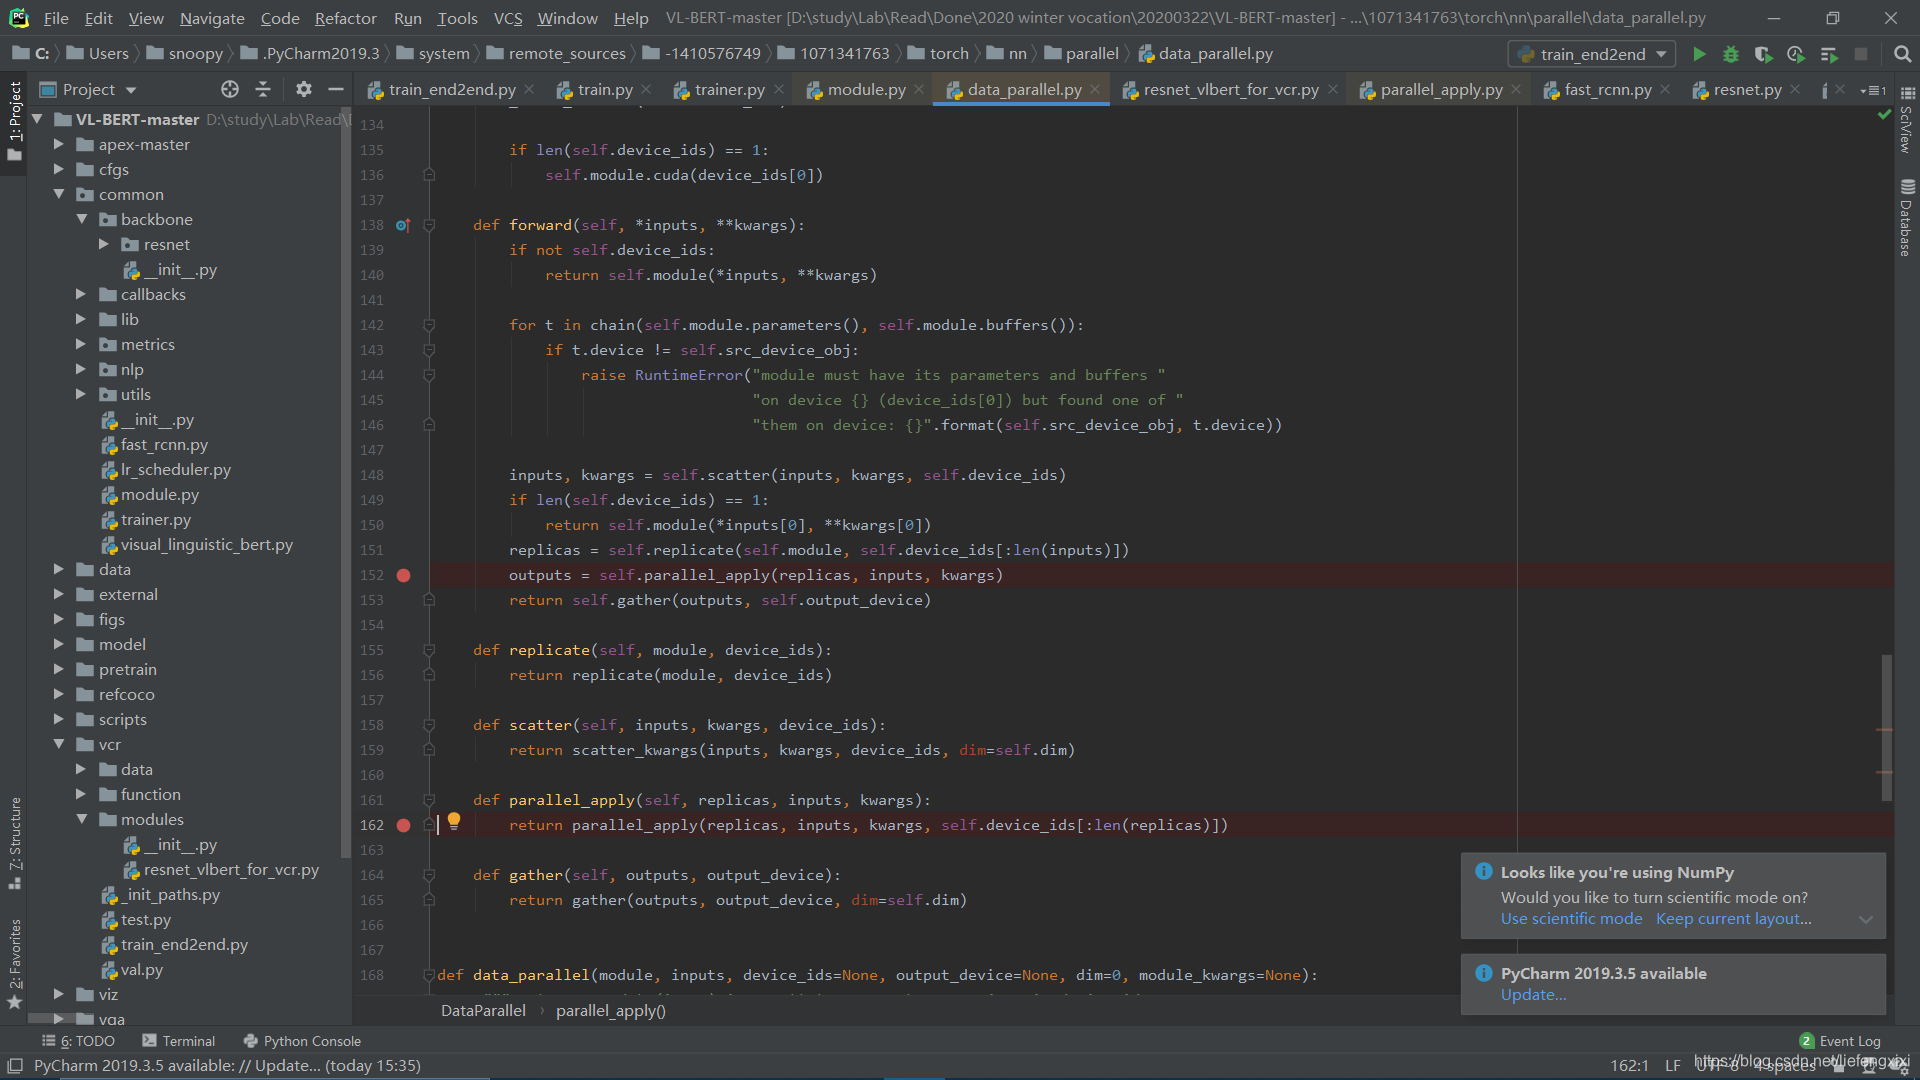The image size is (1920, 1080).
Task: Open the Python Console tool window
Action: coord(302,1041)
